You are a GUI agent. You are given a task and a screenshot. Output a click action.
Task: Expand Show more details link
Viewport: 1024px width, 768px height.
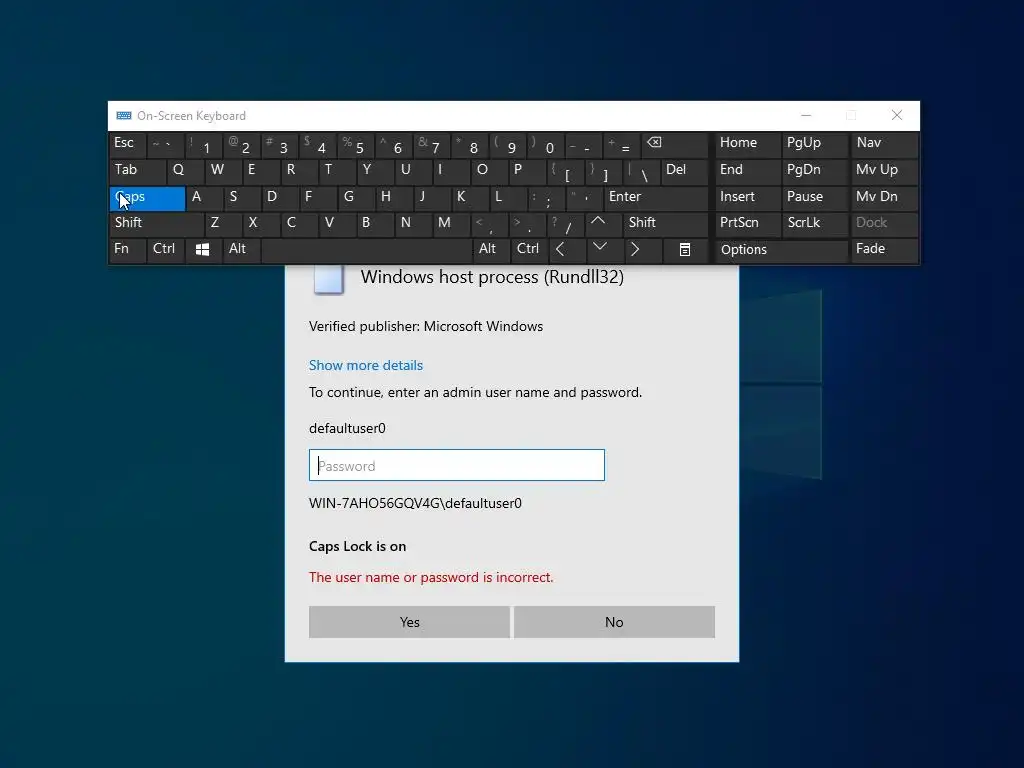click(366, 365)
